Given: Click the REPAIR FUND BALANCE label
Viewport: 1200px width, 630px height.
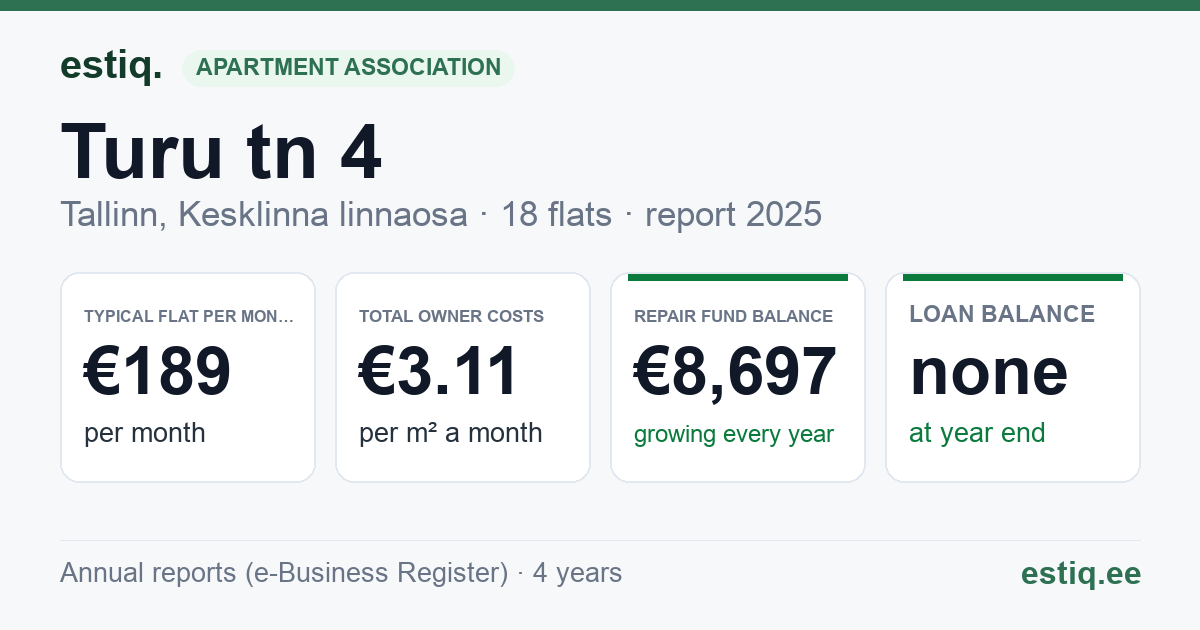Looking at the screenshot, I should click(733, 316).
